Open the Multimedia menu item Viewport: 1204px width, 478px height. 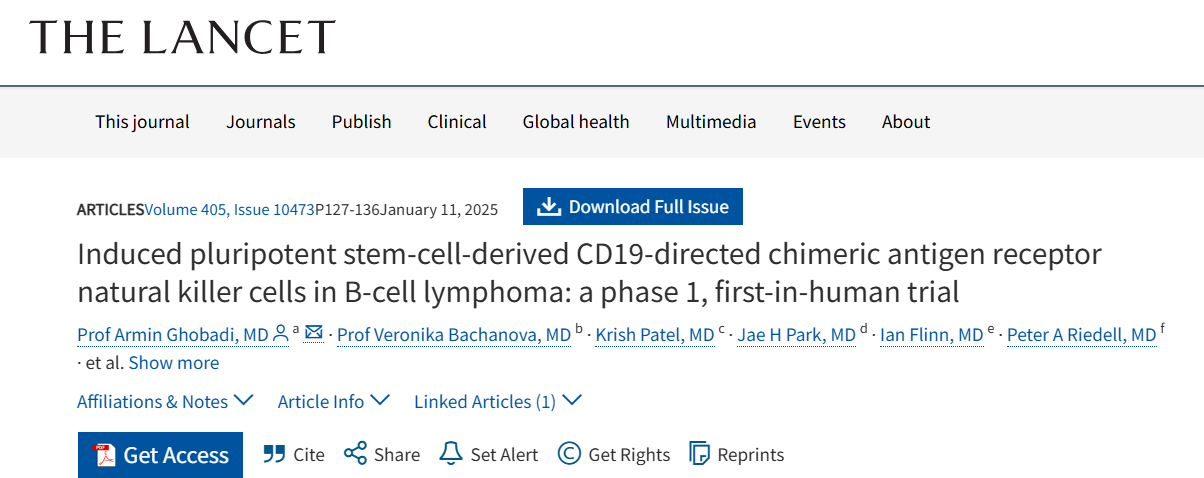(711, 122)
